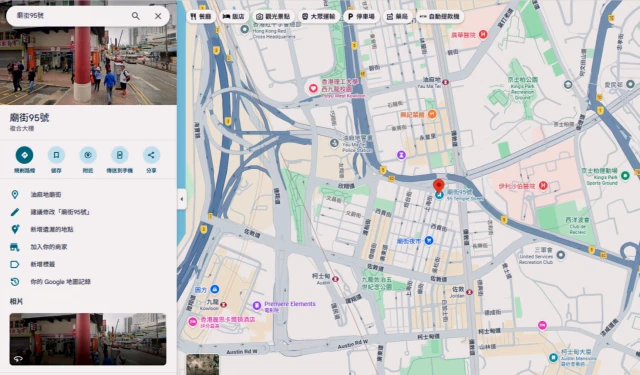Click the Hong Kong Red Cross Headquarters marker

244,29
